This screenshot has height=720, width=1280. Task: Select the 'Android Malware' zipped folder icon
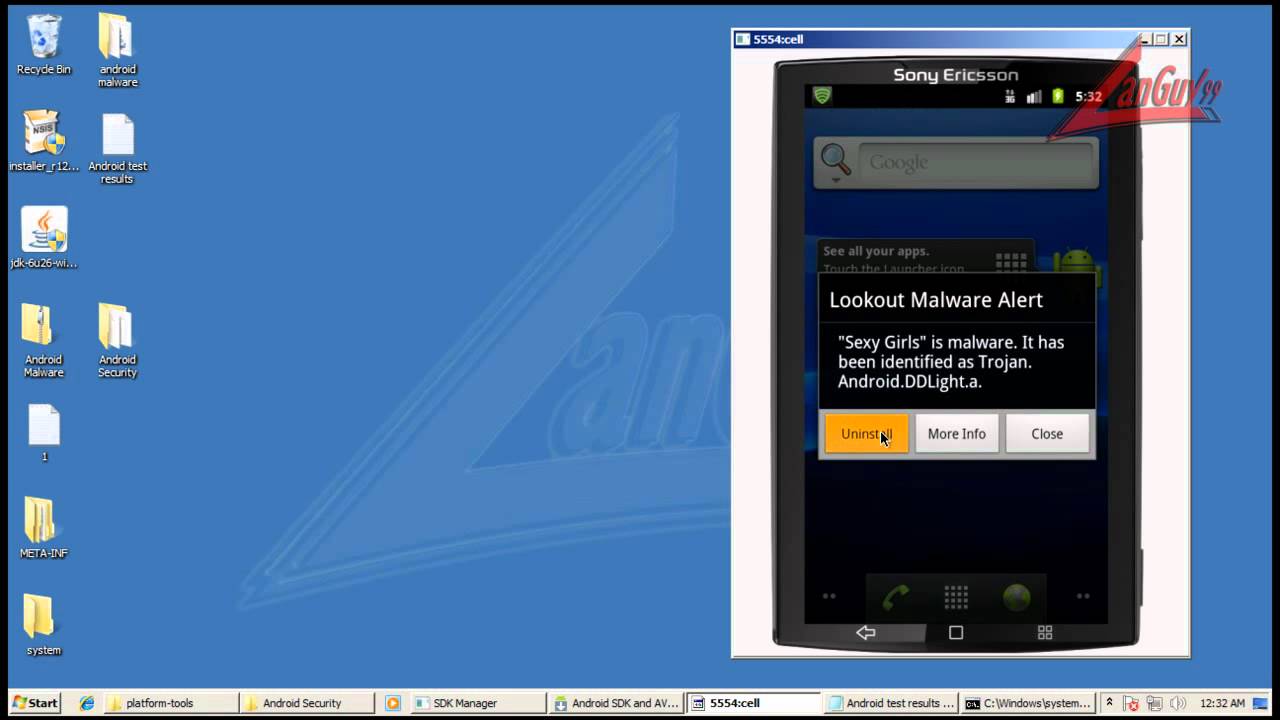[44, 341]
